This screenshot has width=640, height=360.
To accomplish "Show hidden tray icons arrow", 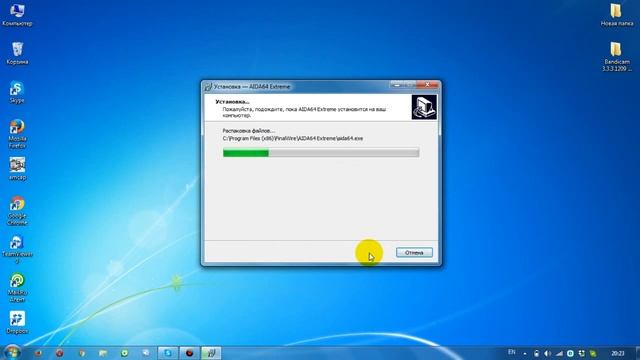I will [525, 354].
